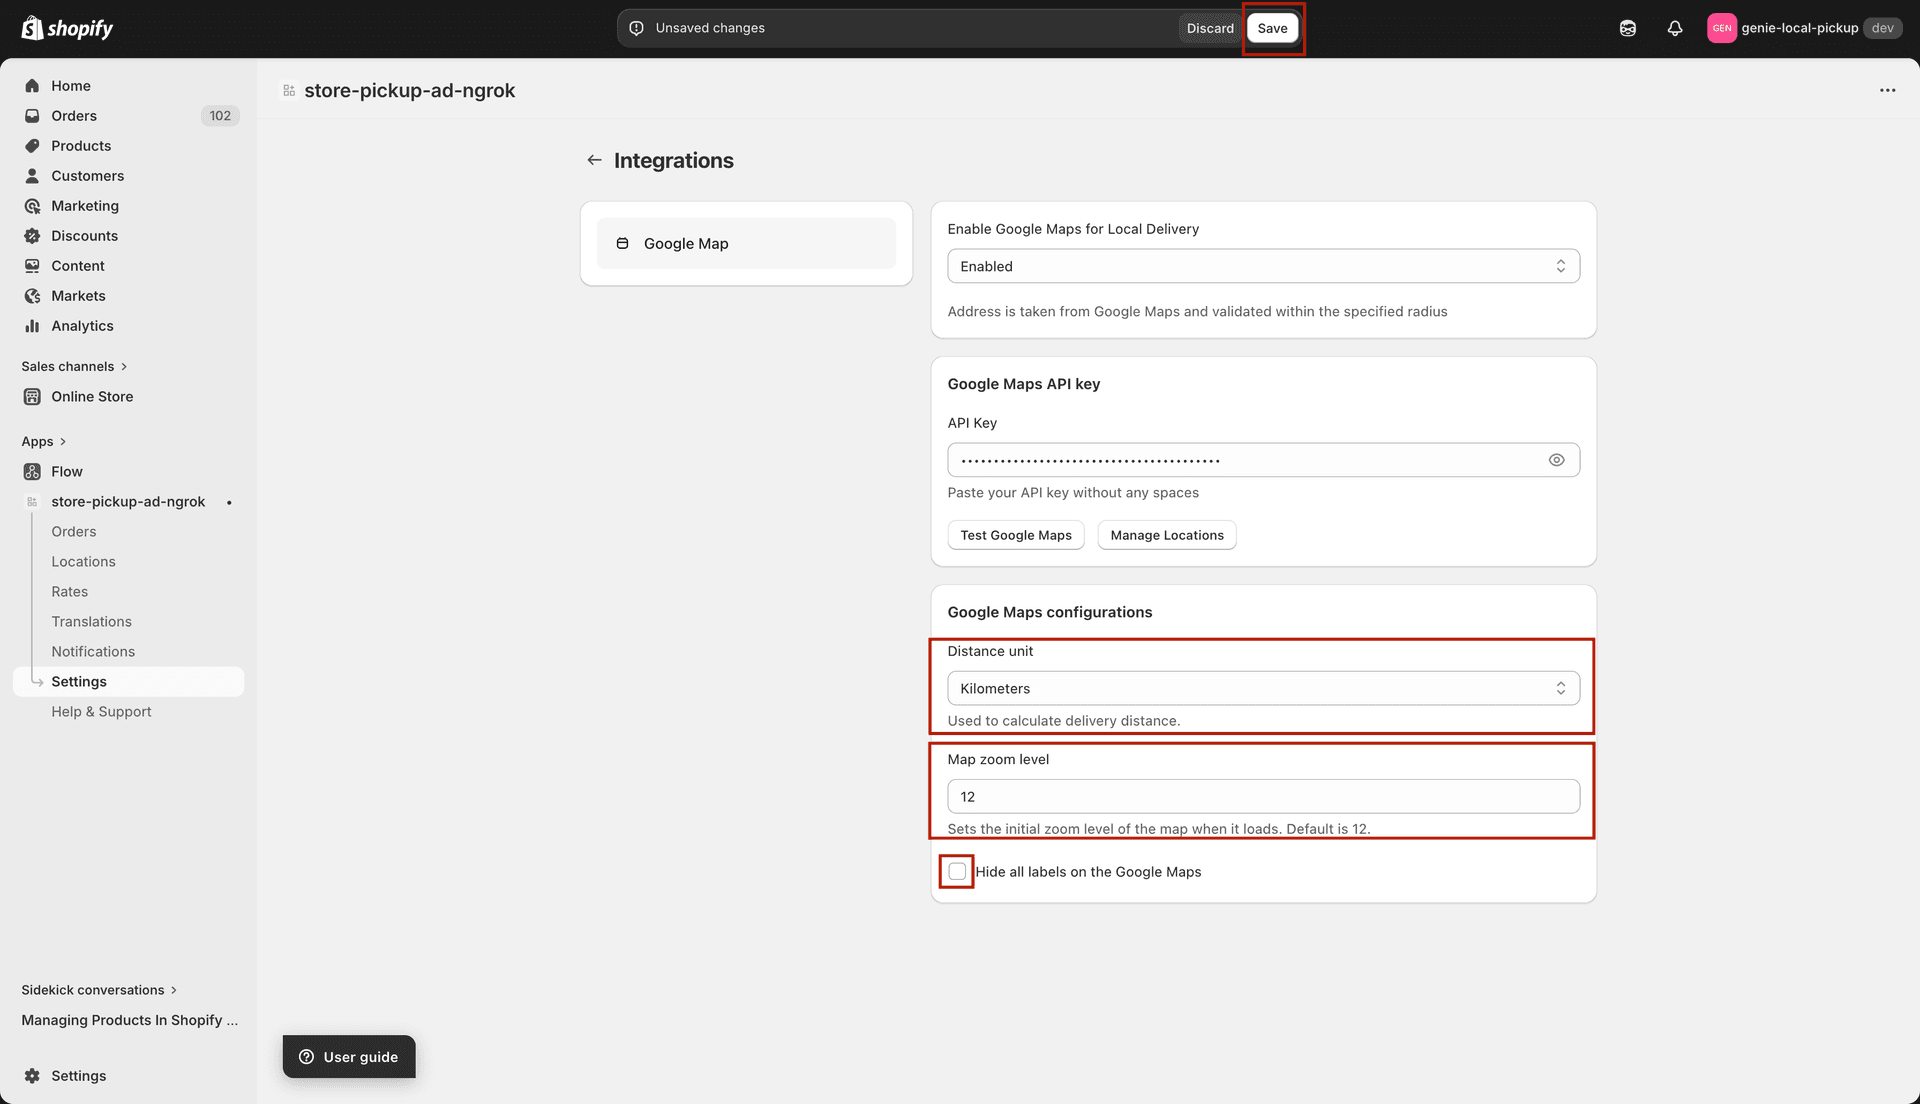Open Enable Google Maps Enabled dropdown

click(1263, 266)
